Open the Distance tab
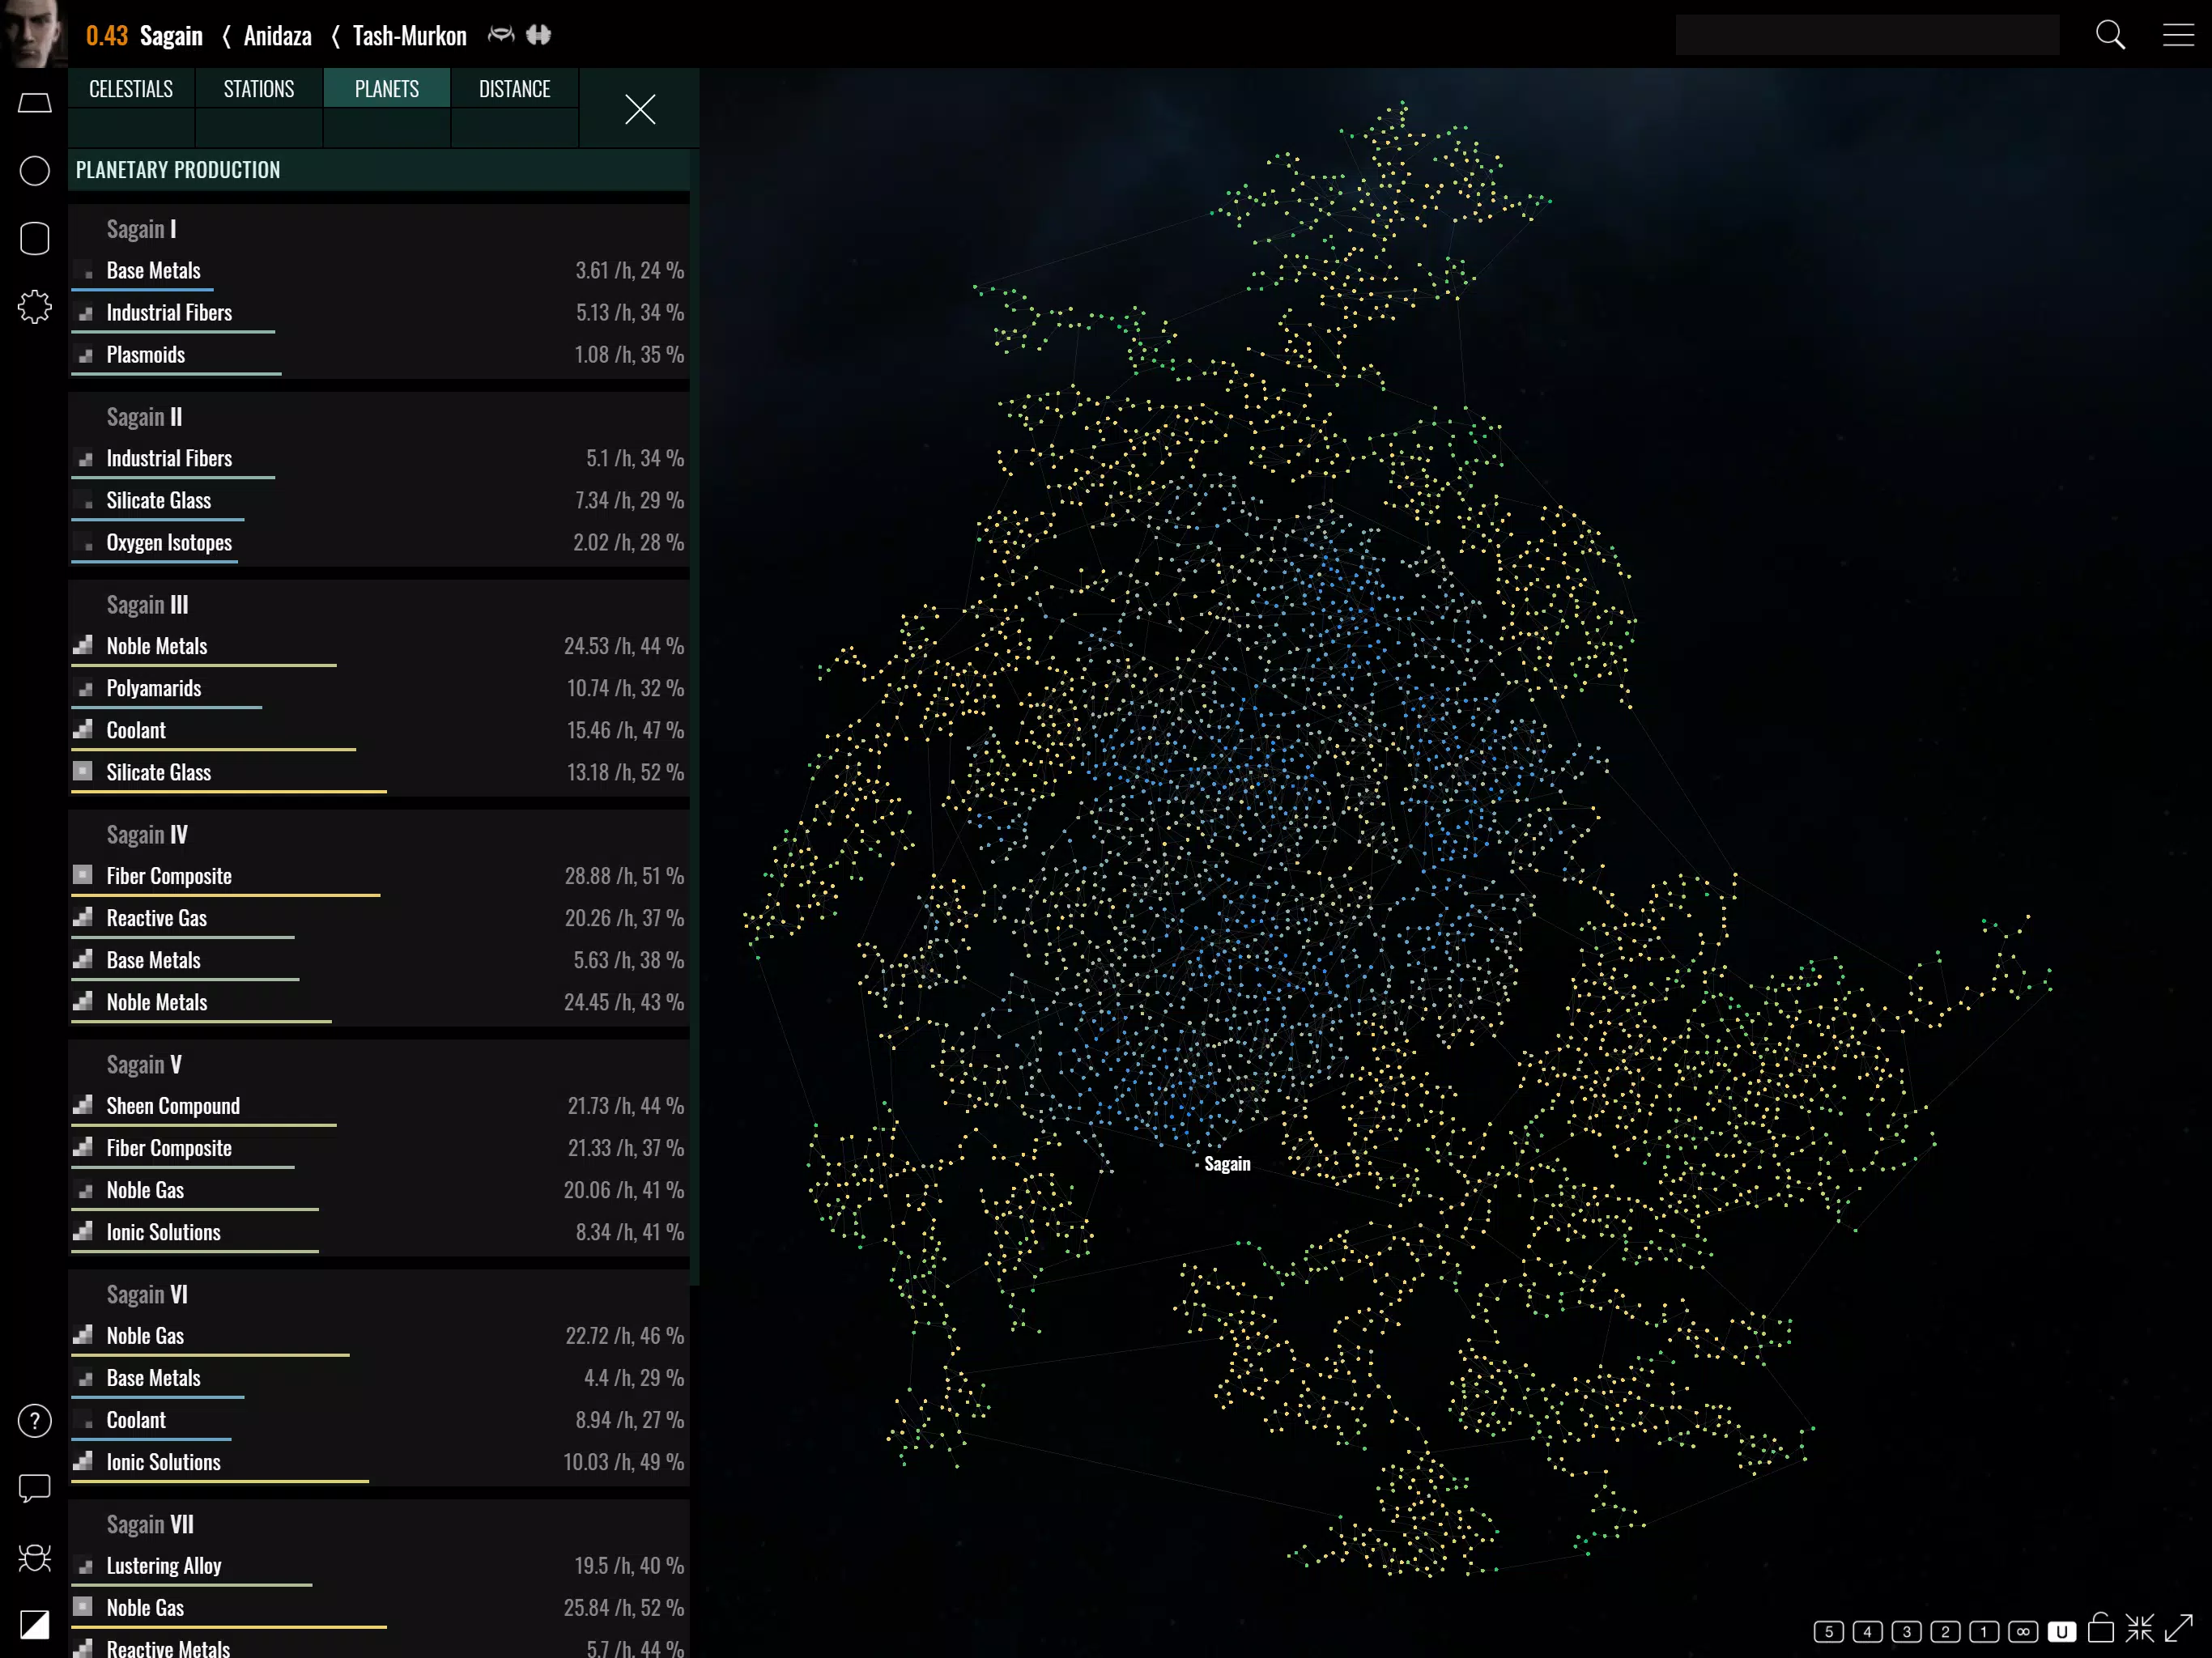Image resolution: width=2212 pixels, height=1658 pixels. 515,88
